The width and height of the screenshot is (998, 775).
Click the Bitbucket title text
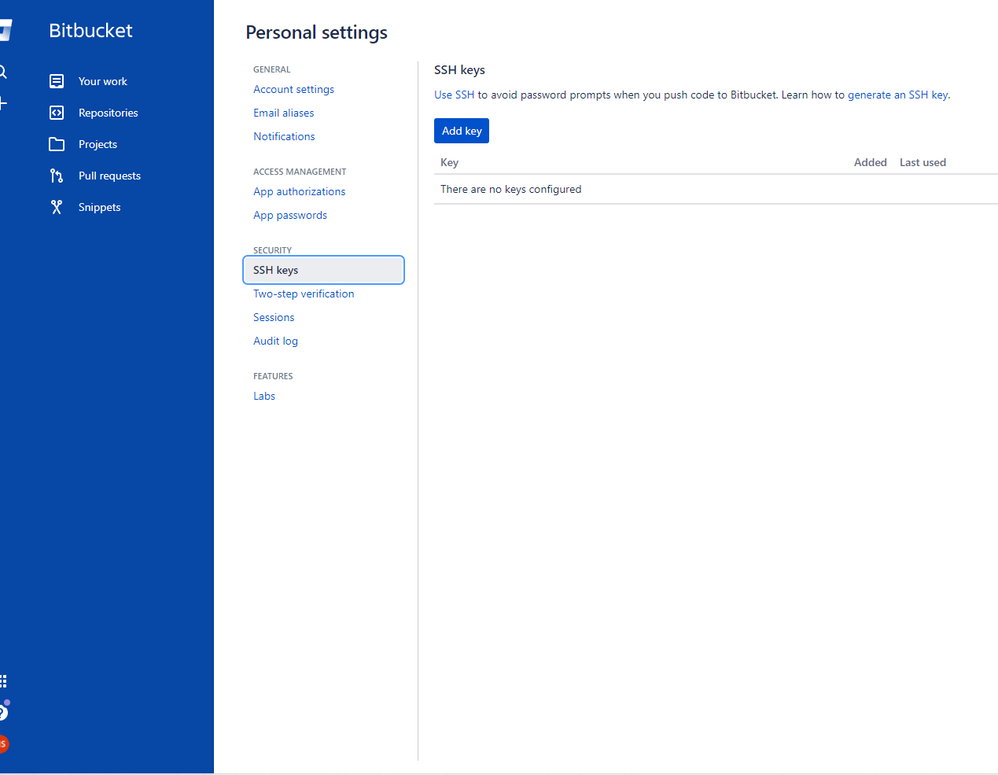coord(90,31)
